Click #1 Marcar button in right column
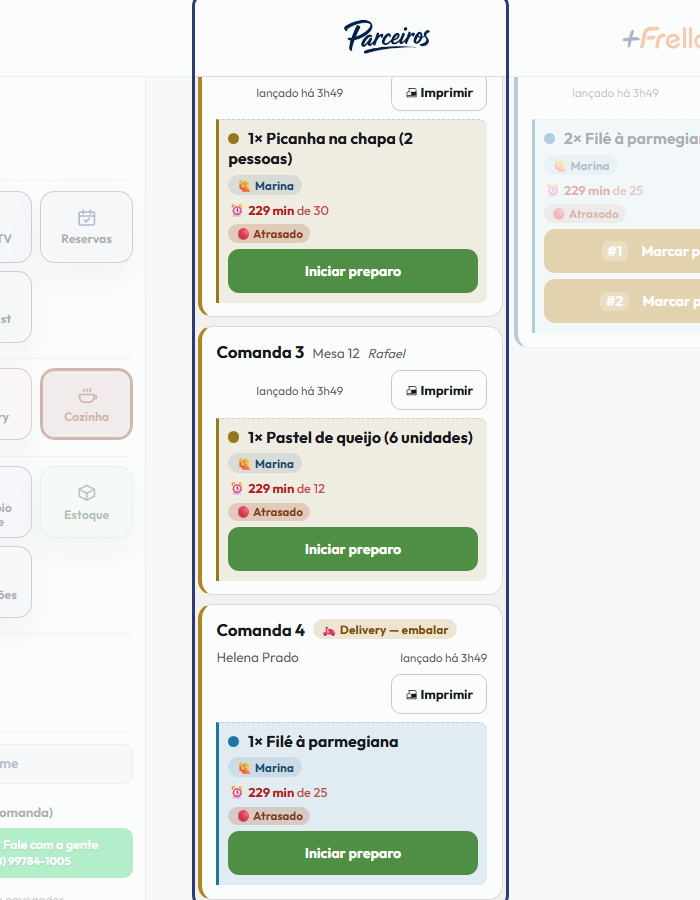The height and width of the screenshot is (900, 700). (x=622, y=251)
